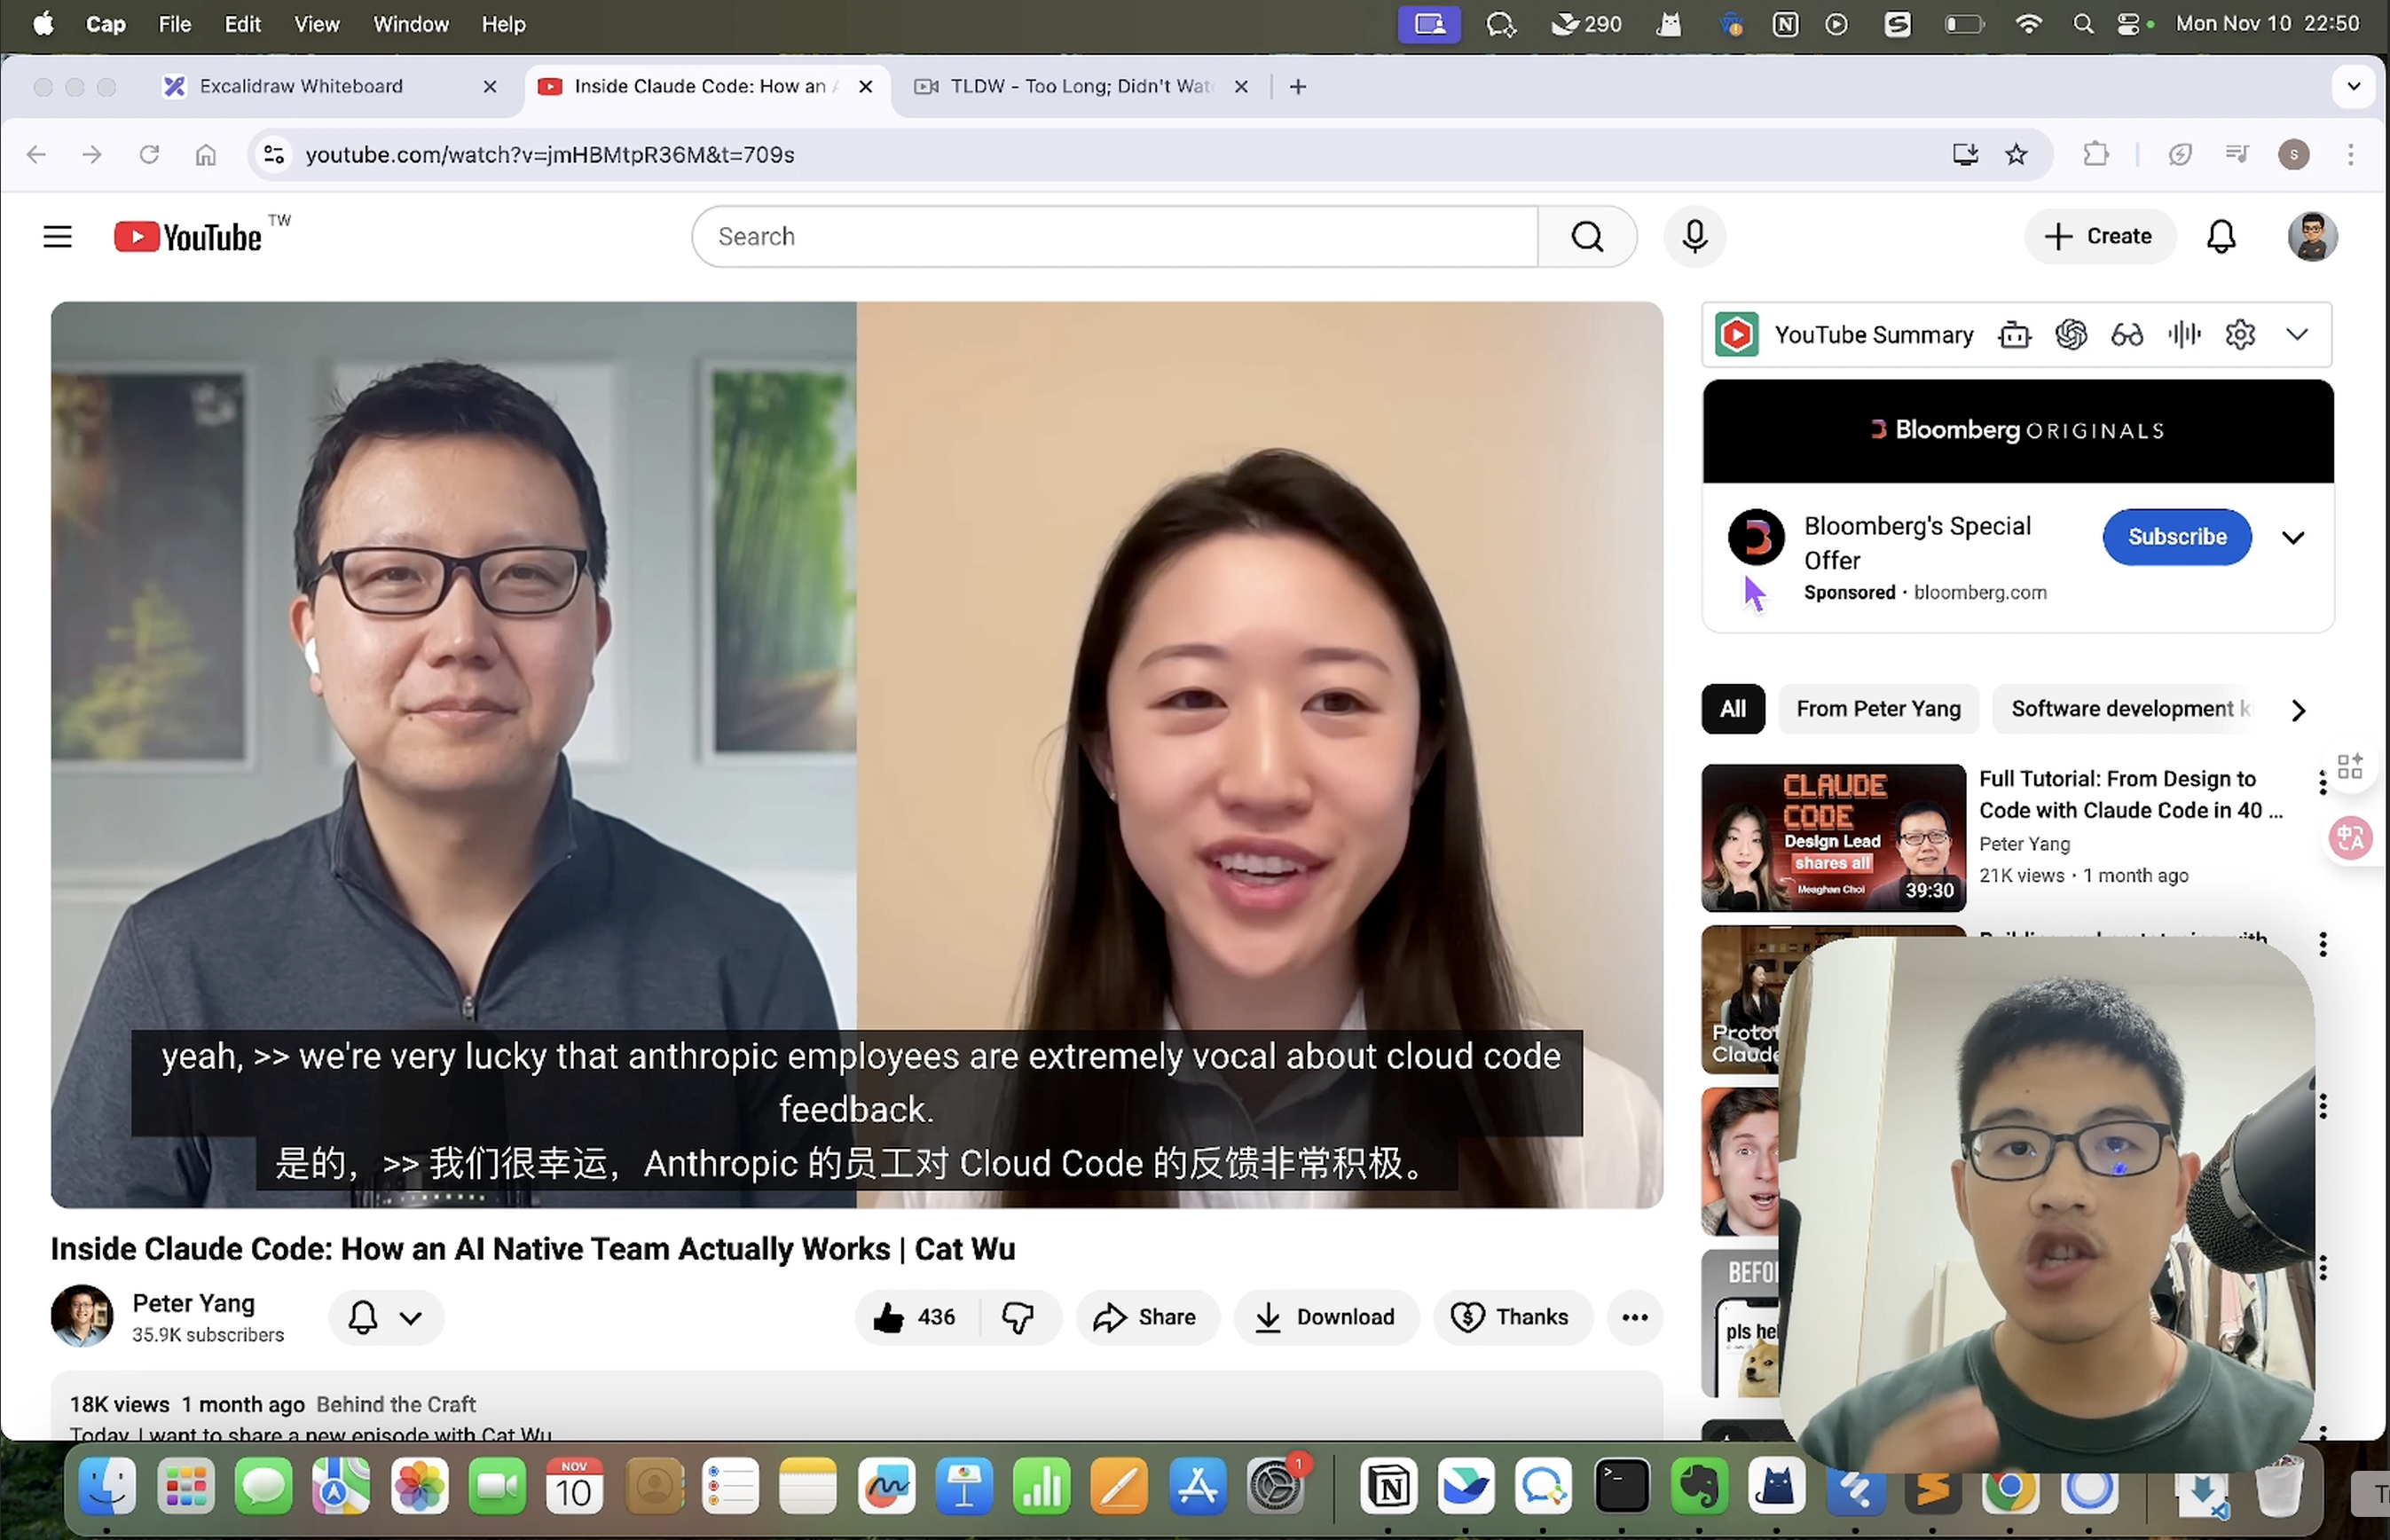Collapse the YouTube Summary panel chevron
The width and height of the screenshot is (2390, 1540).
[x=2297, y=335]
